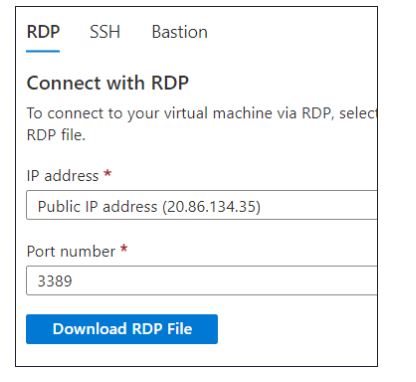Click the Port number label

point(71,251)
